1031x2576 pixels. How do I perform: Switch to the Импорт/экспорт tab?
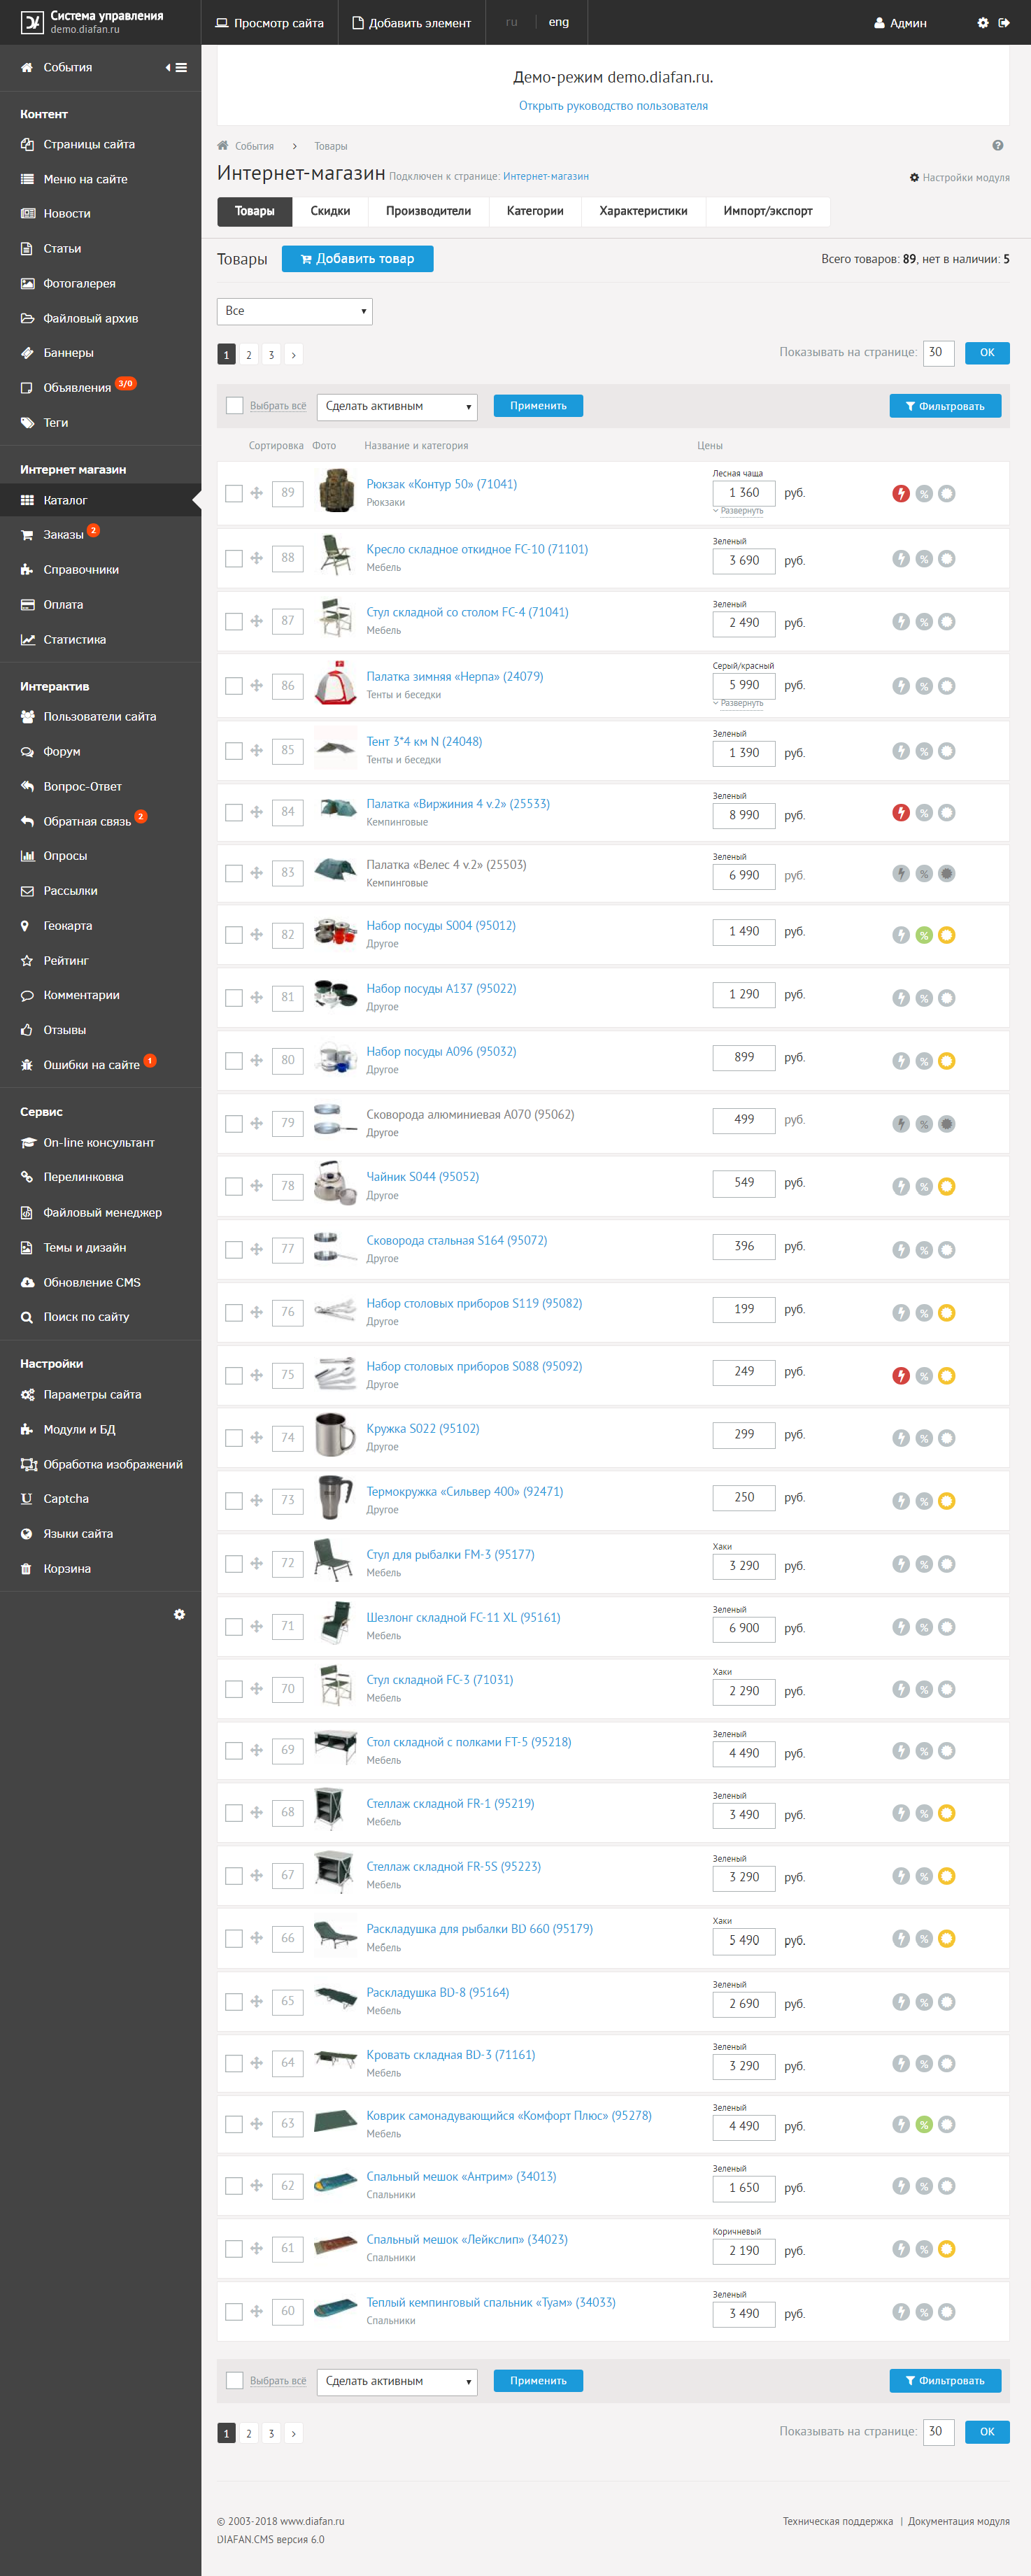pos(767,211)
